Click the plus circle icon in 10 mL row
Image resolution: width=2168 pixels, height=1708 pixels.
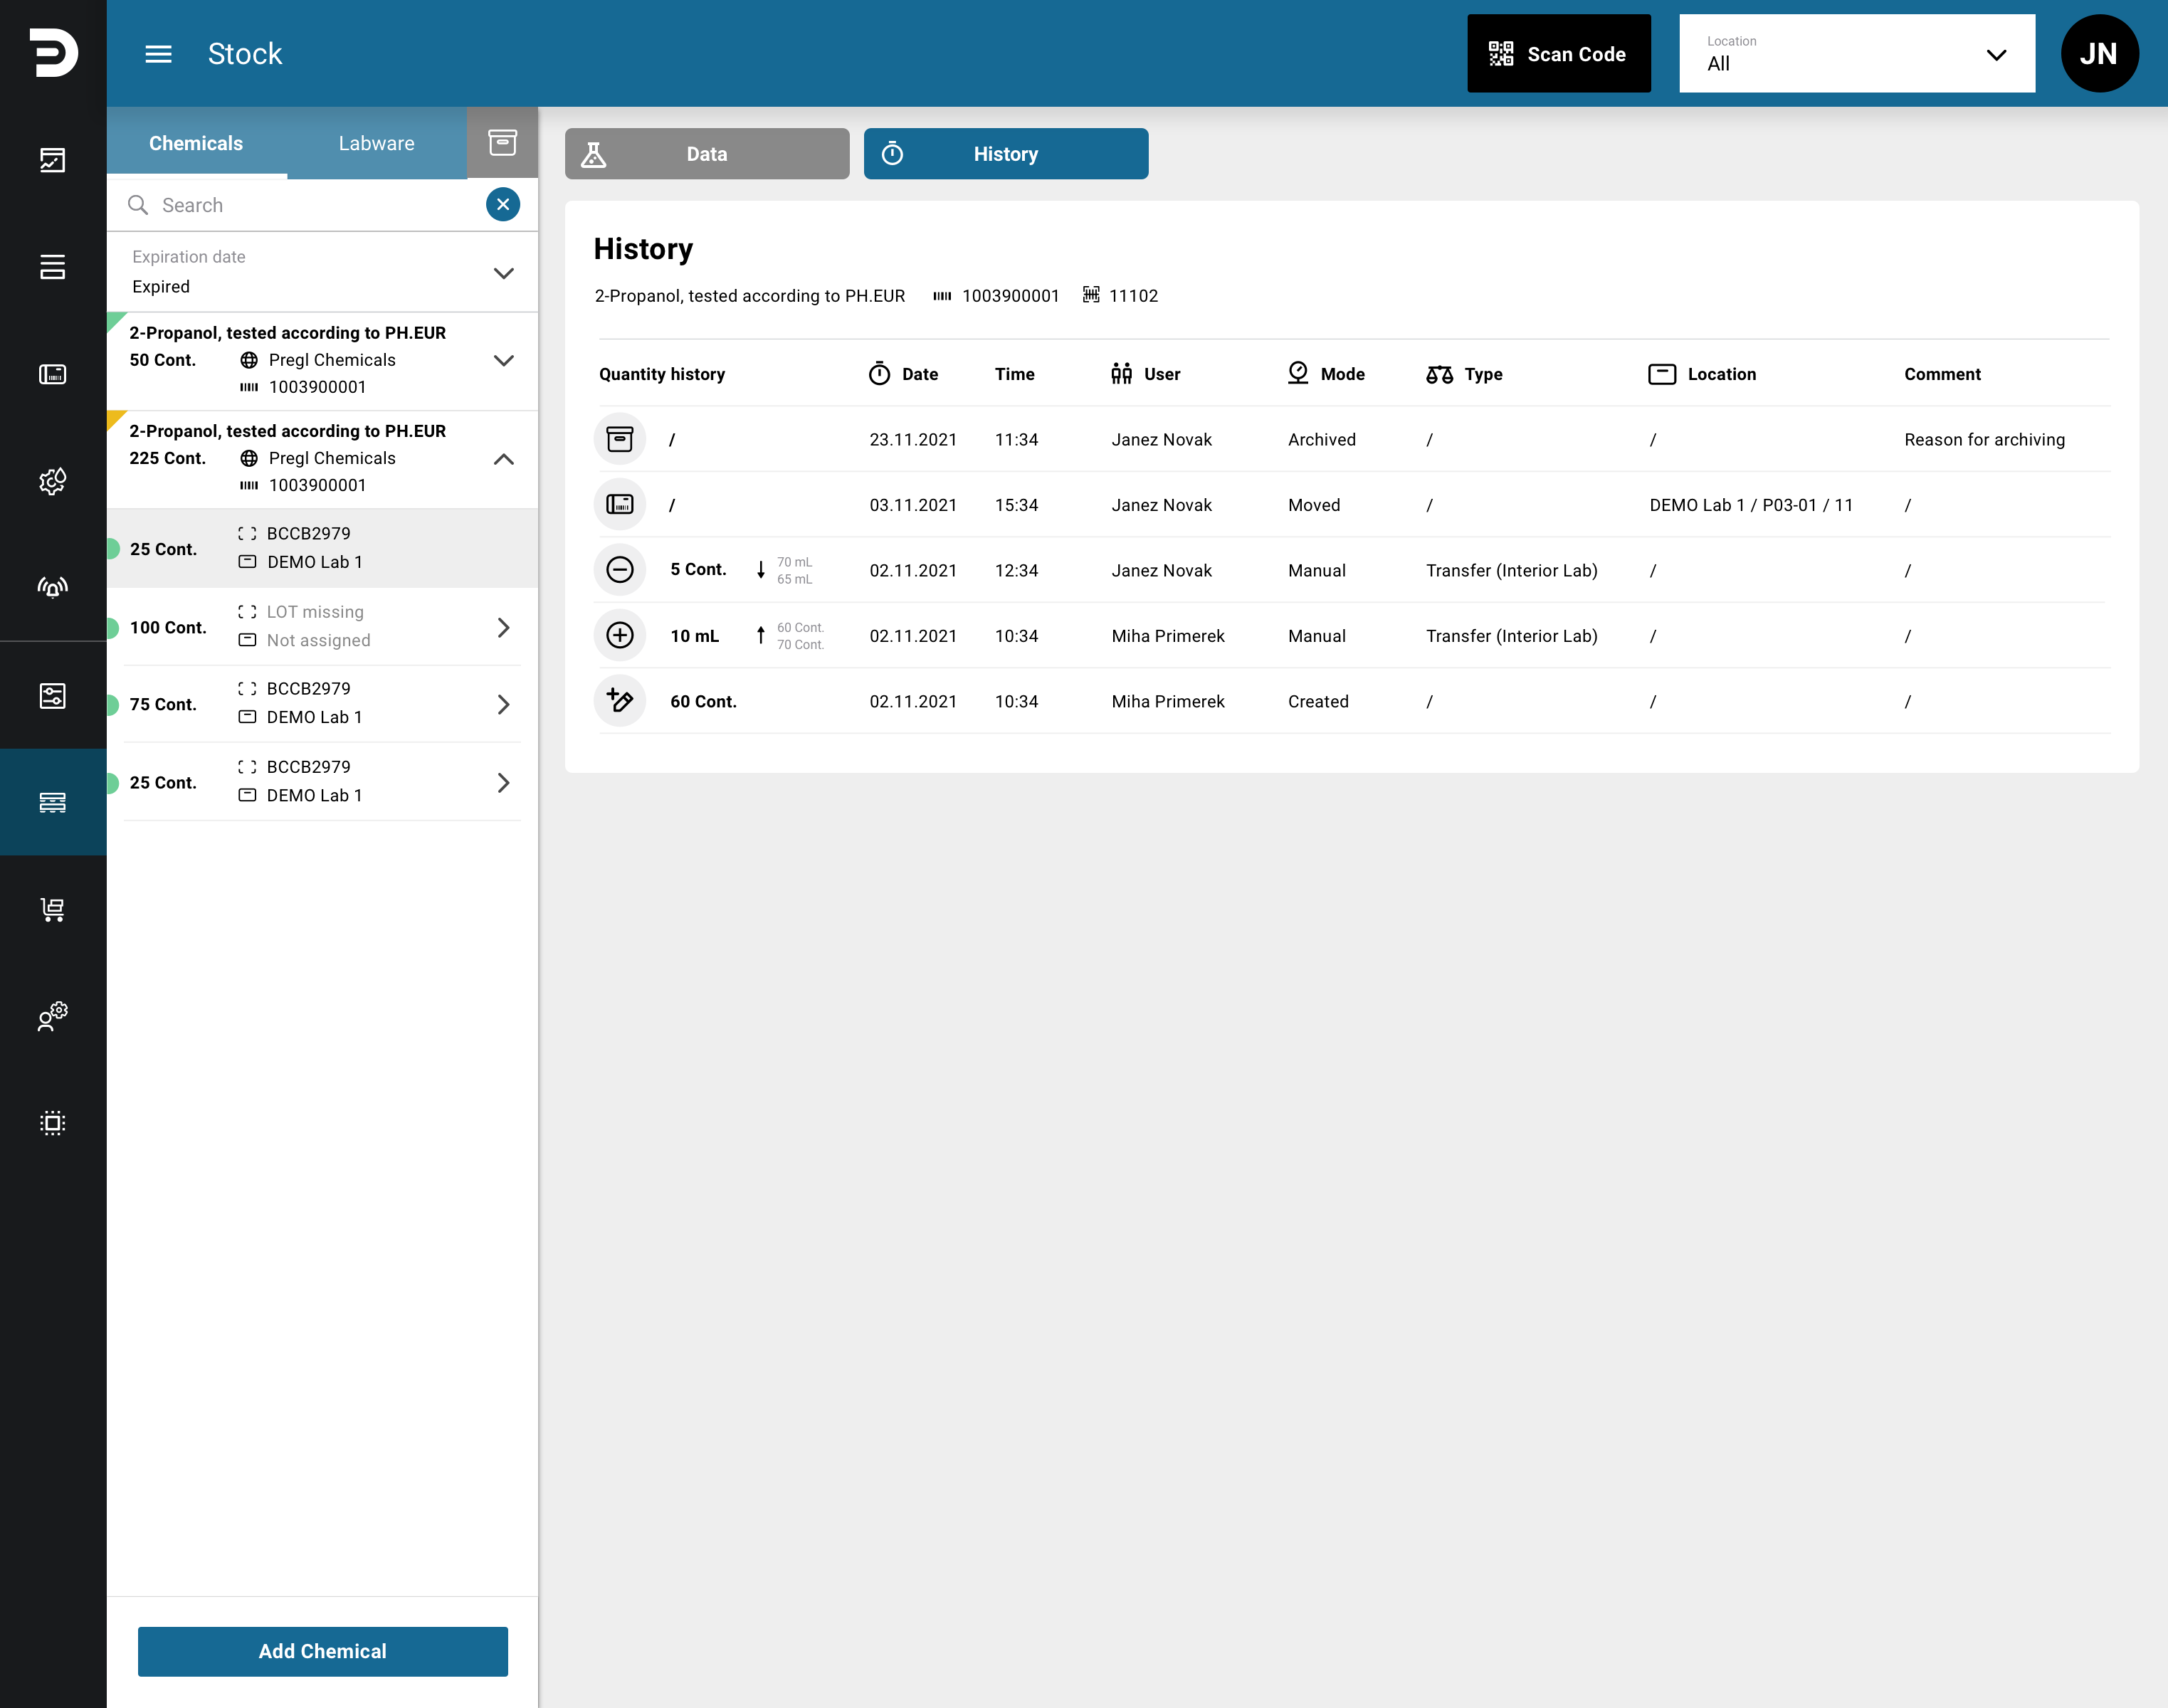pos(620,636)
